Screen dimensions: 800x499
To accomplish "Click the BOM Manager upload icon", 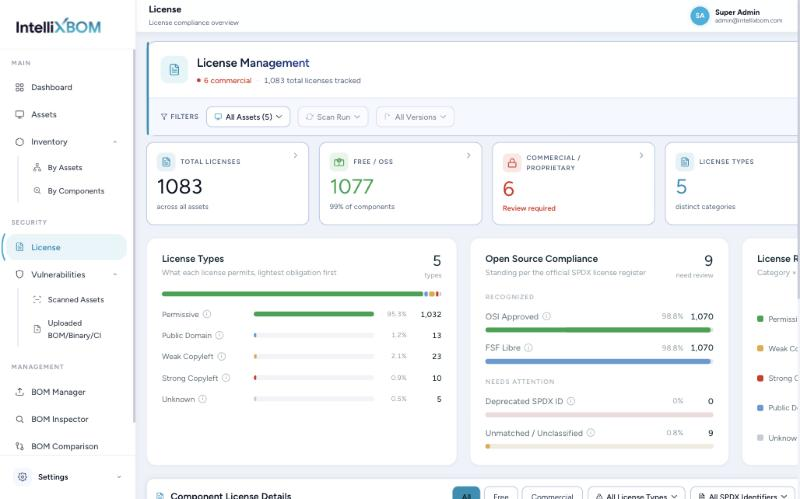I will point(19,392).
